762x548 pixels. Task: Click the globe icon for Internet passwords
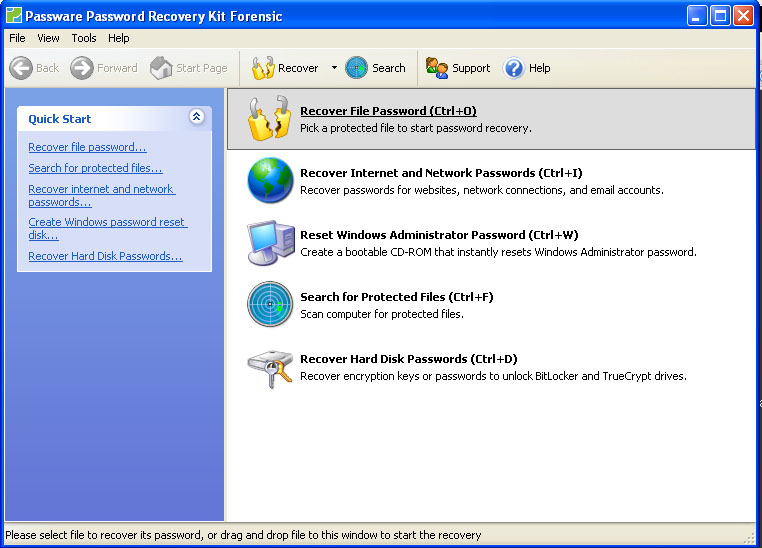(270, 180)
